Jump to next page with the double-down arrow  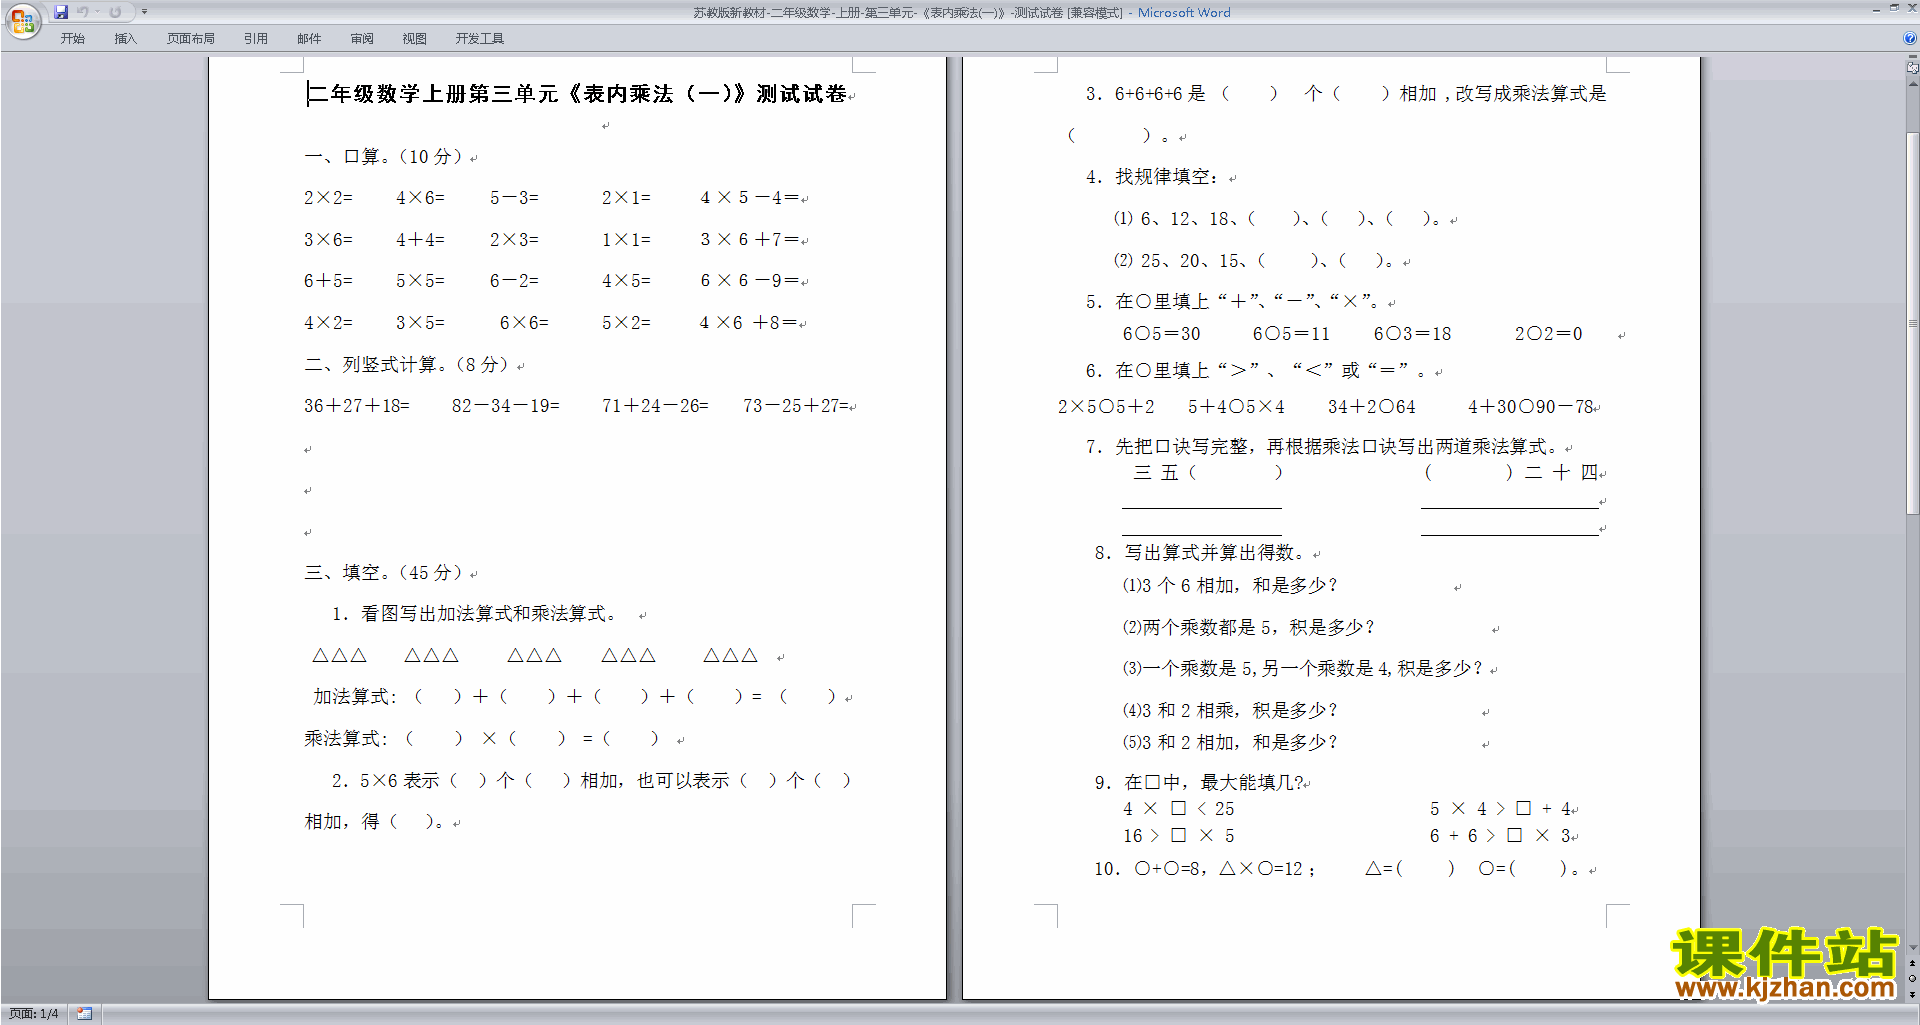coord(1912,994)
